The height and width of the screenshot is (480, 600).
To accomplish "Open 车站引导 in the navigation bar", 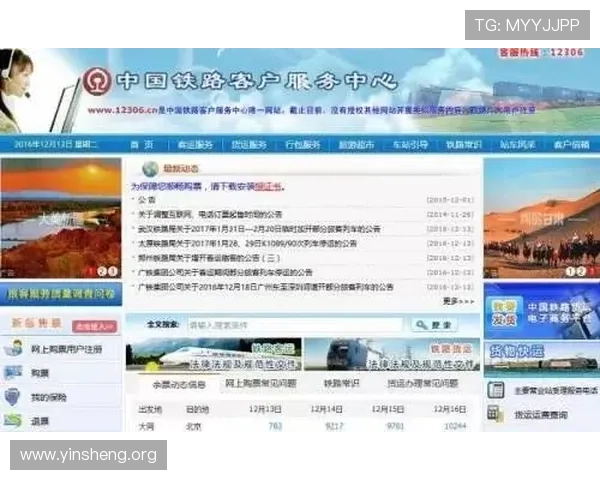I will [410, 145].
